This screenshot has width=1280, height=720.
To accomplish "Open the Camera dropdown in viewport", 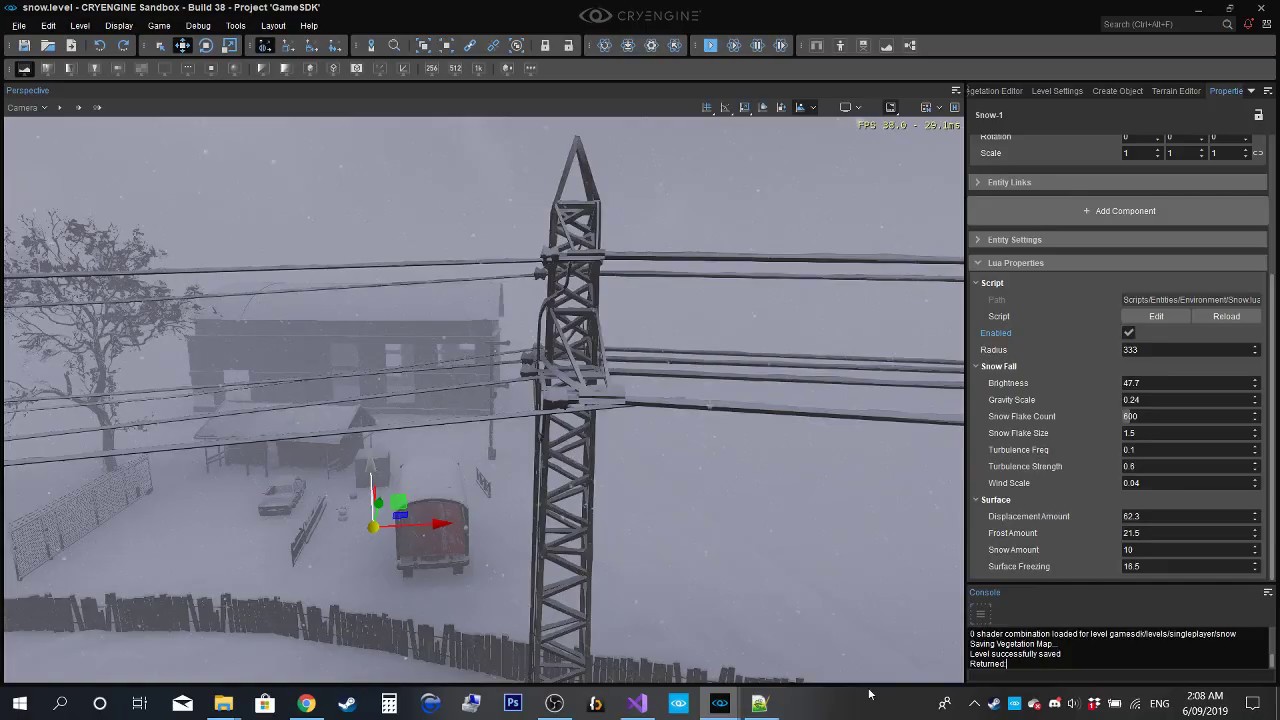I will 27,107.
